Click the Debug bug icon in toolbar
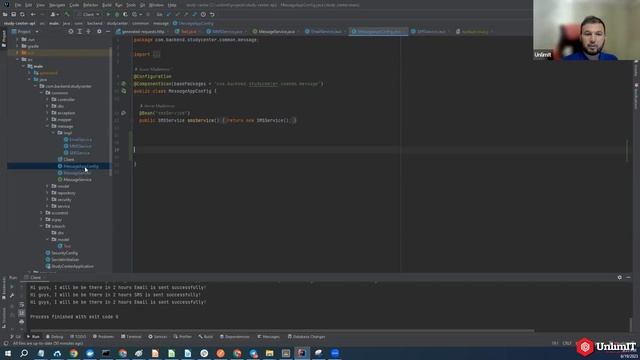 [x=117, y=14]
